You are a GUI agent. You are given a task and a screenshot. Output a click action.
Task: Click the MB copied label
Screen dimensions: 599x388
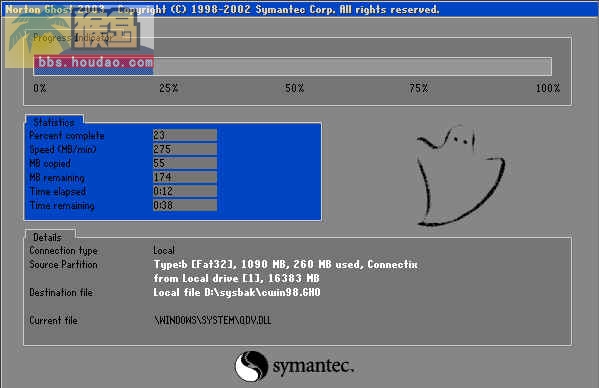click(x=50, y=163)
